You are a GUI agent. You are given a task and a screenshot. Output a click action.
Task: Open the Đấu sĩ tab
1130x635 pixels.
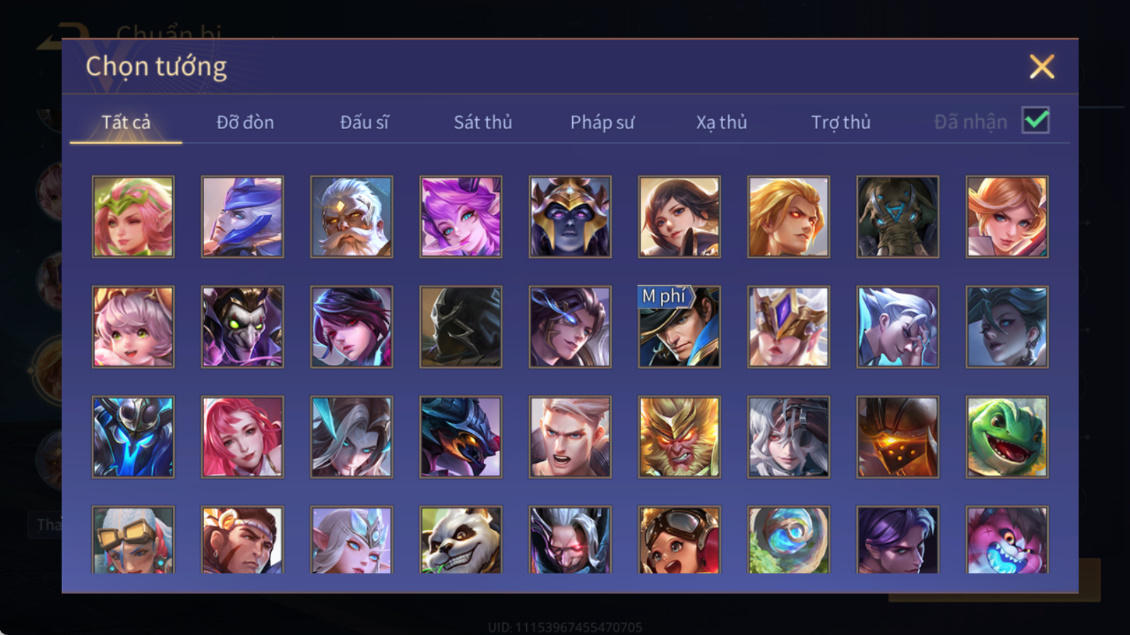[x=364, y=123]
